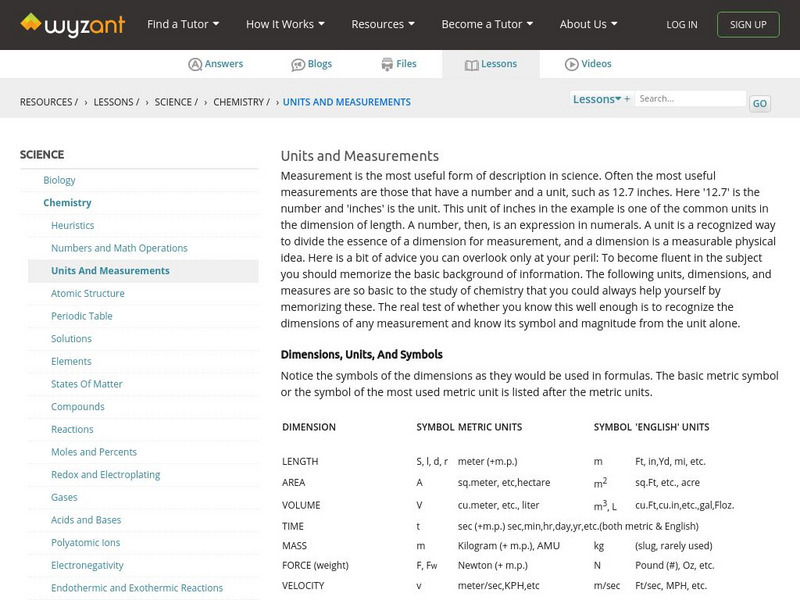Click the LOG IN link

[x=682, y=25]
